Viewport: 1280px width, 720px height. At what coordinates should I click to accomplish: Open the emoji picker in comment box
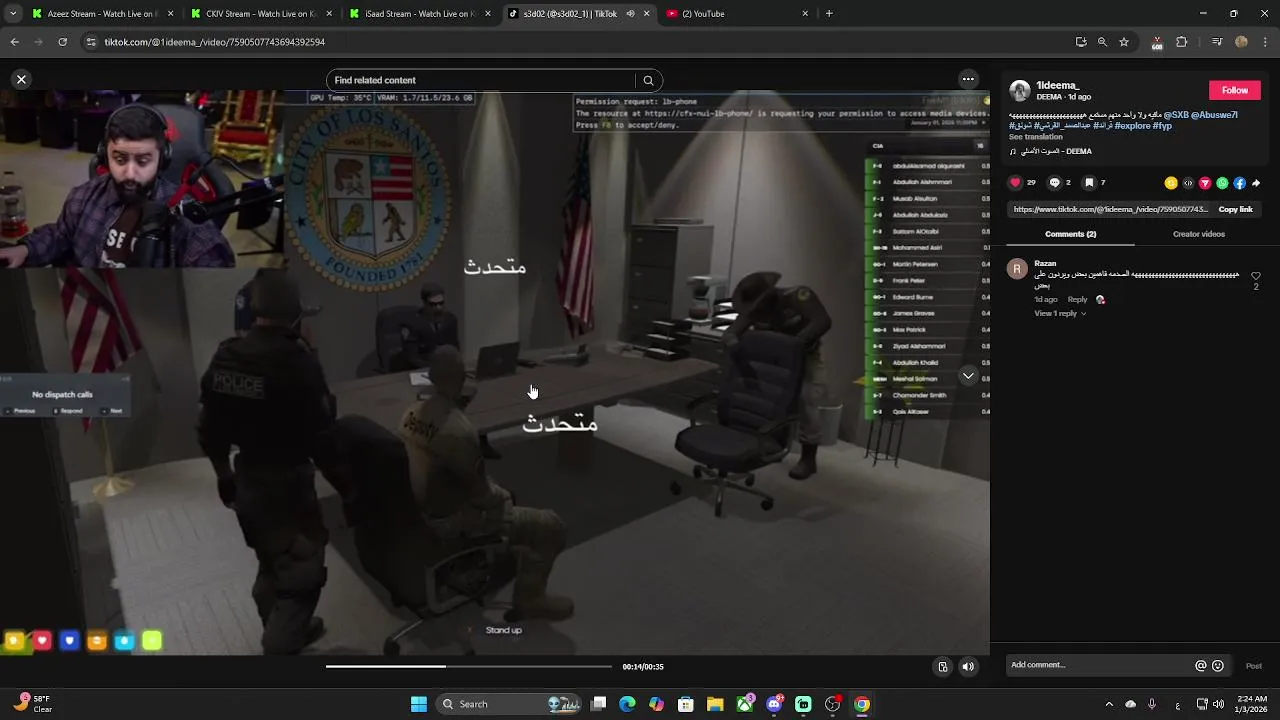coord(1218,666)
